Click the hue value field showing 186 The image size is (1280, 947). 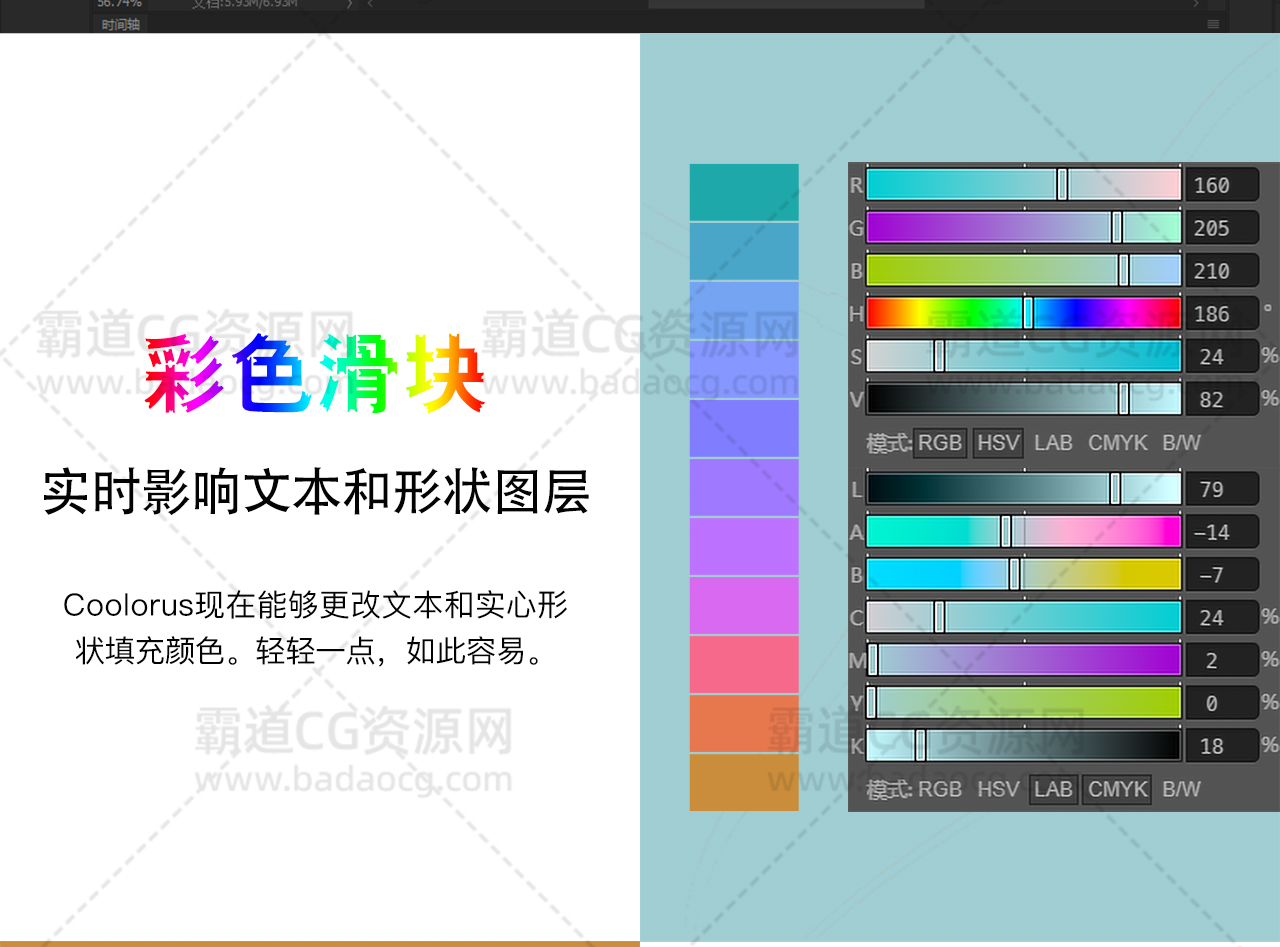(1221, 314)
